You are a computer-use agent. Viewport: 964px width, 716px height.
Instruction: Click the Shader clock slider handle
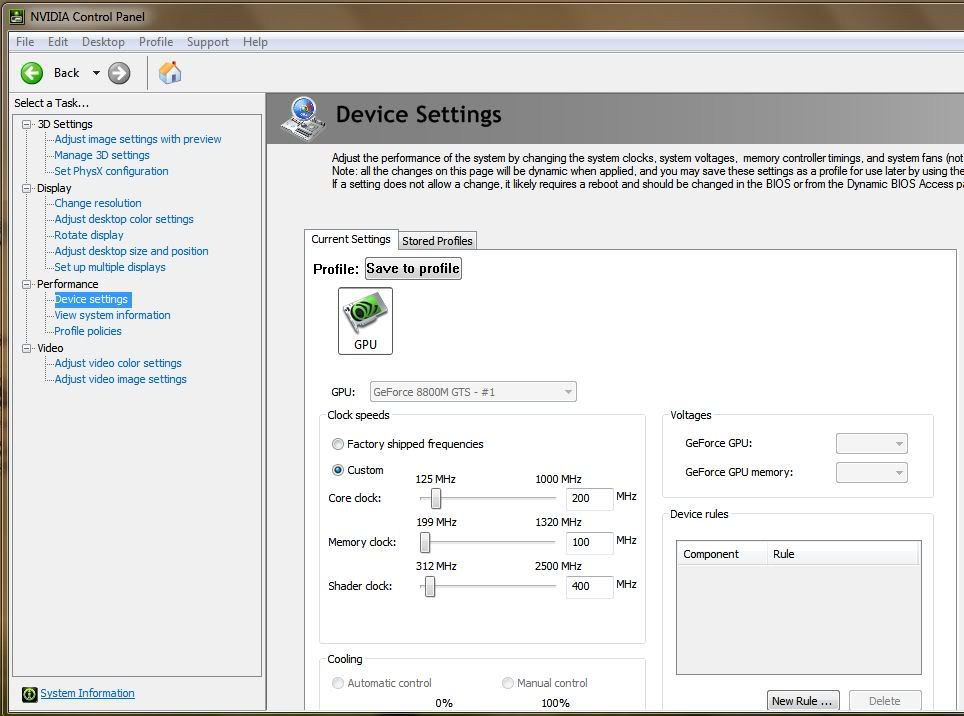click(430, 586)
